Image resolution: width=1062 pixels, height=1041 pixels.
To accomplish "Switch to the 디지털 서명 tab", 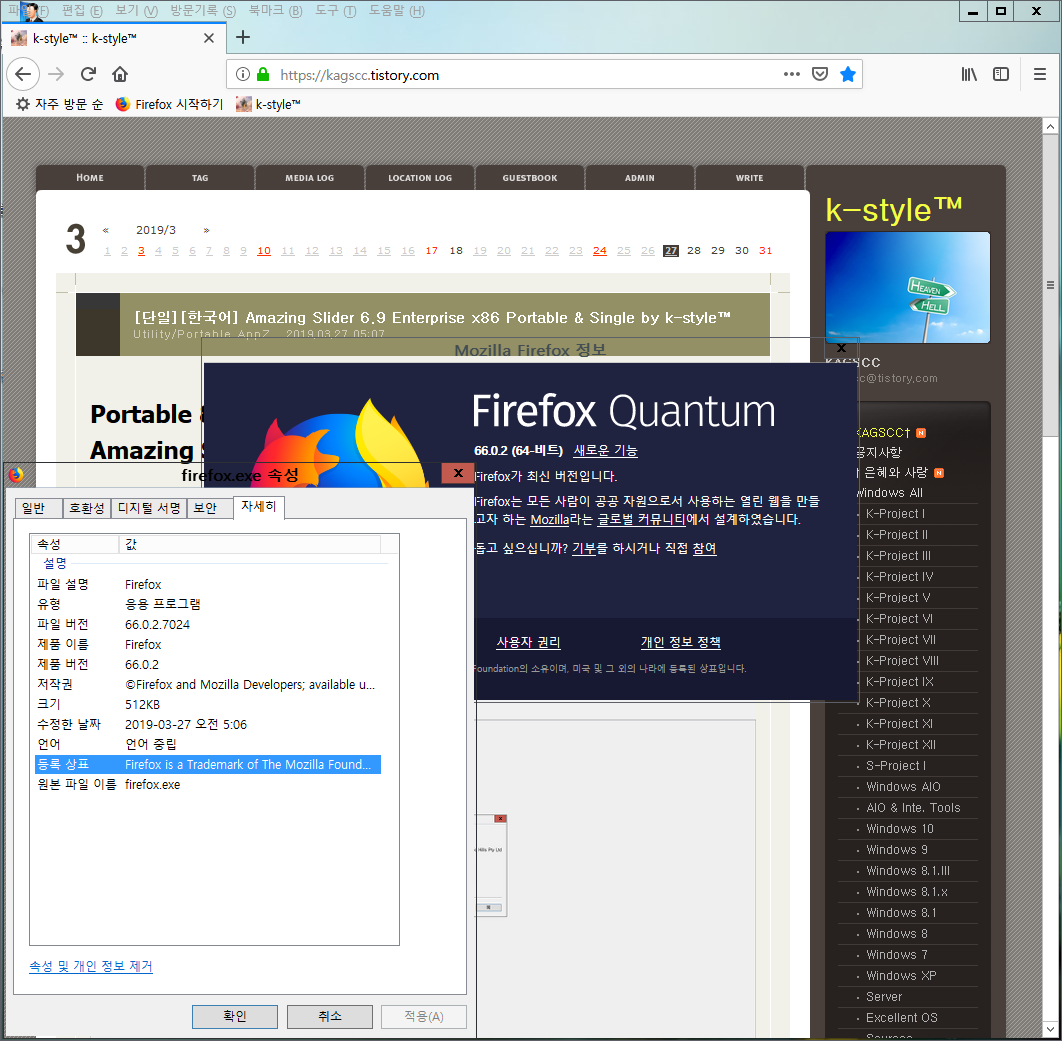I will tap(149, 508).
